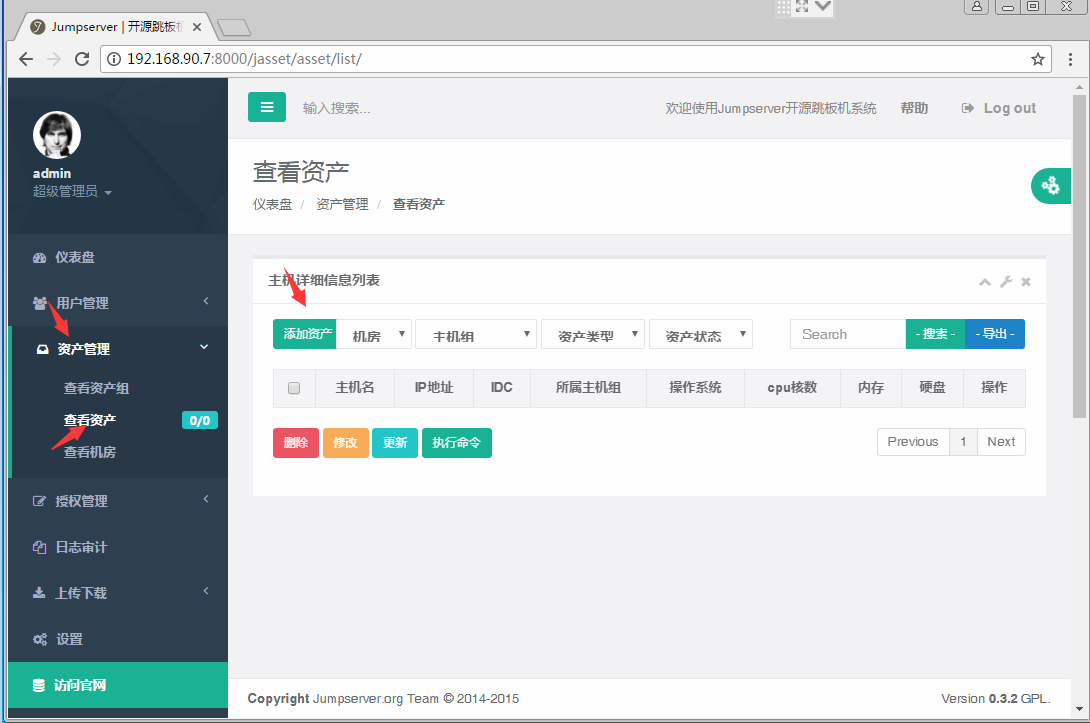Go back using browser back arrow
Image resolution: width=1090 pixels, height=723 pixels.
26,59
